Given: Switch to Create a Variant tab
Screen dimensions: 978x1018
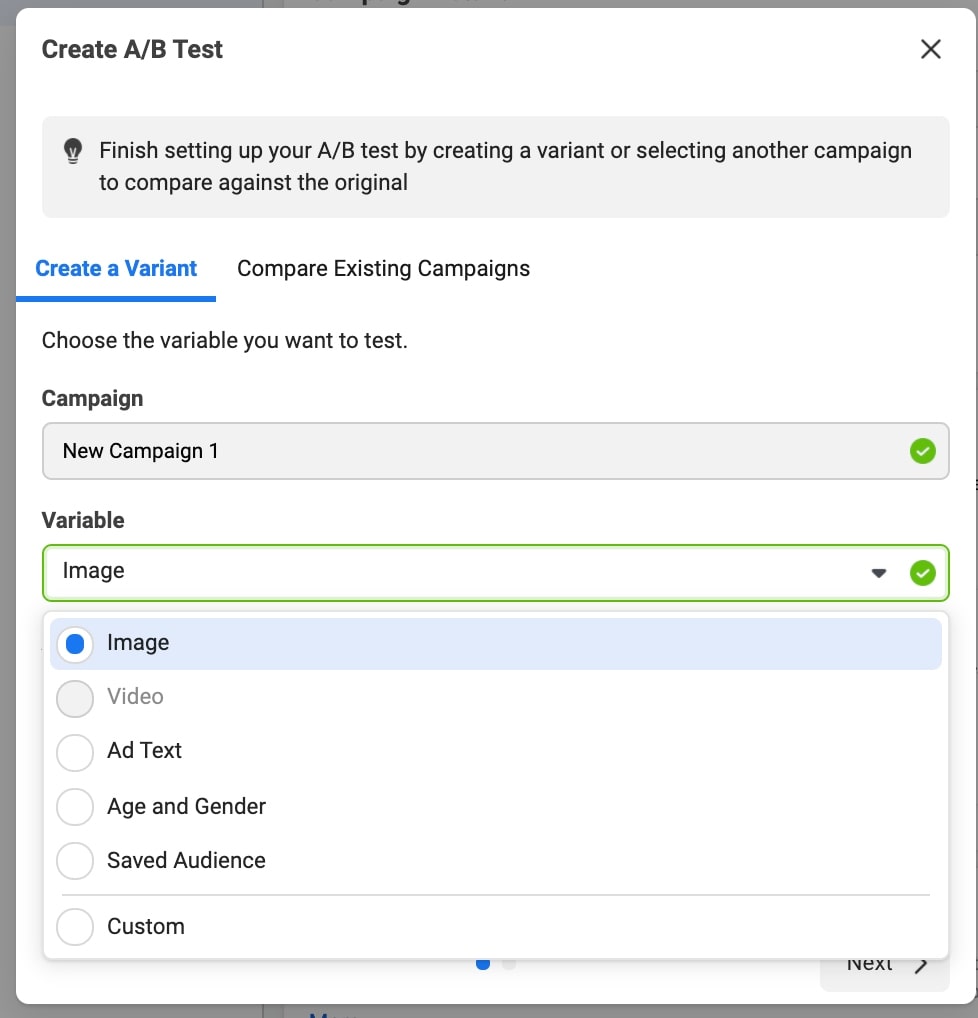Looking at the screenshot, I should coord(116,269).
